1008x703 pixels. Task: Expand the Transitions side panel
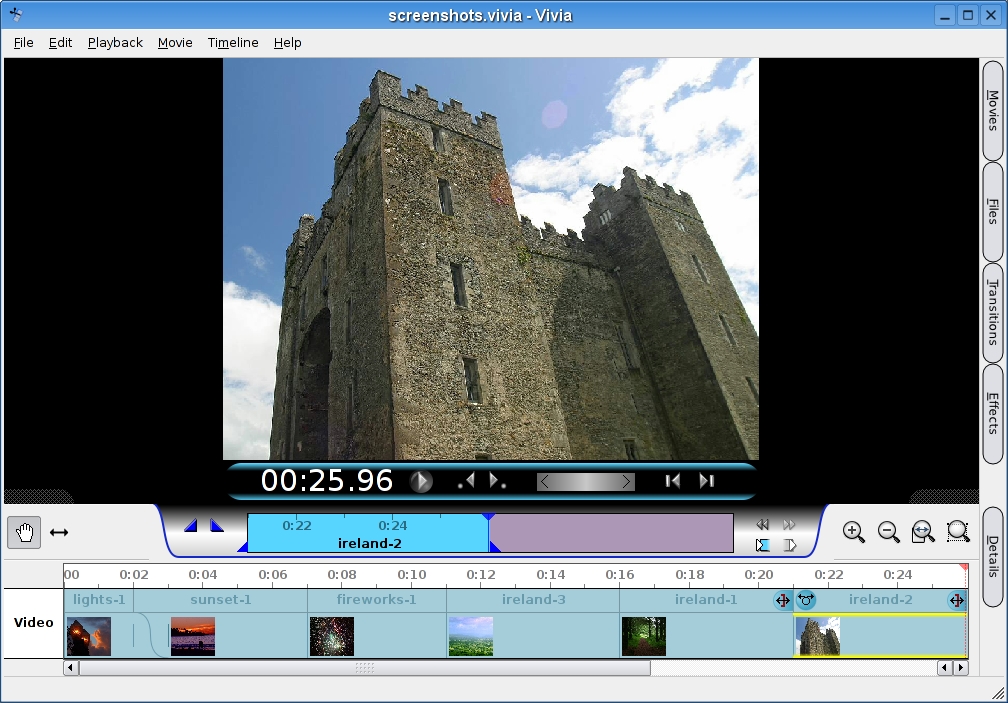point(993,313)
